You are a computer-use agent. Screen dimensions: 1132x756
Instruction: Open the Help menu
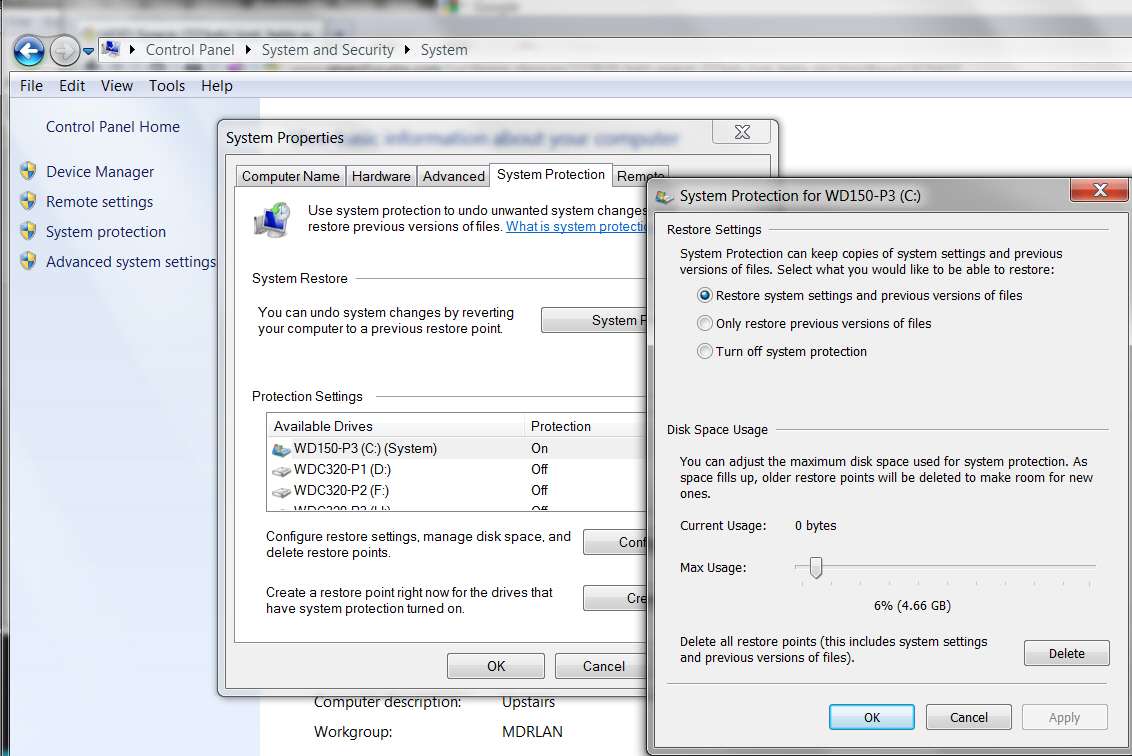click(217, 86)
